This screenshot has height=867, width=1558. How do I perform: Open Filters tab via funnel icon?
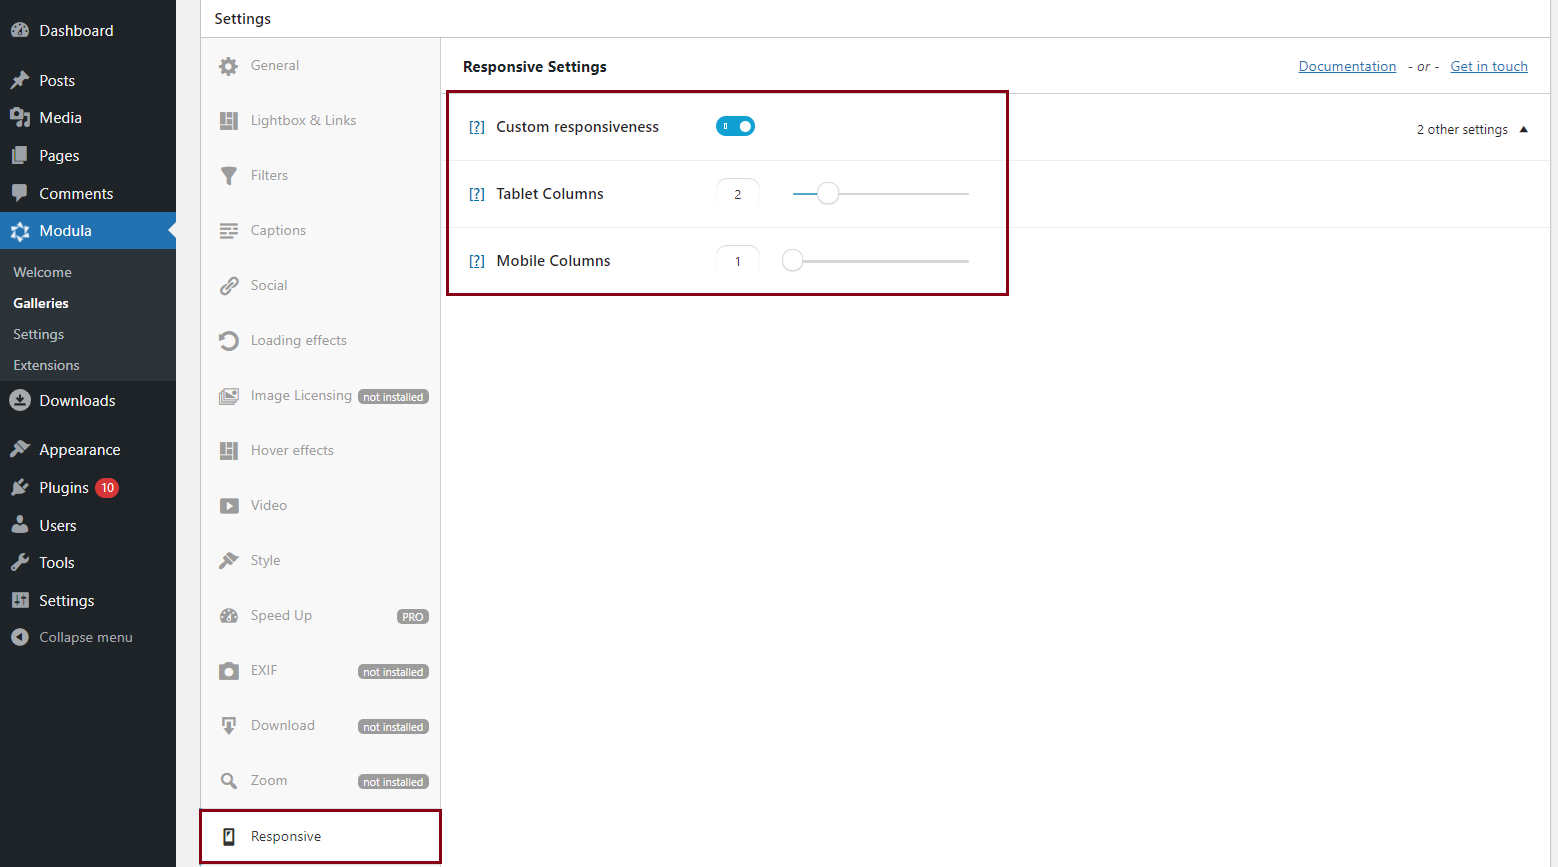click(x=229, y=176)
